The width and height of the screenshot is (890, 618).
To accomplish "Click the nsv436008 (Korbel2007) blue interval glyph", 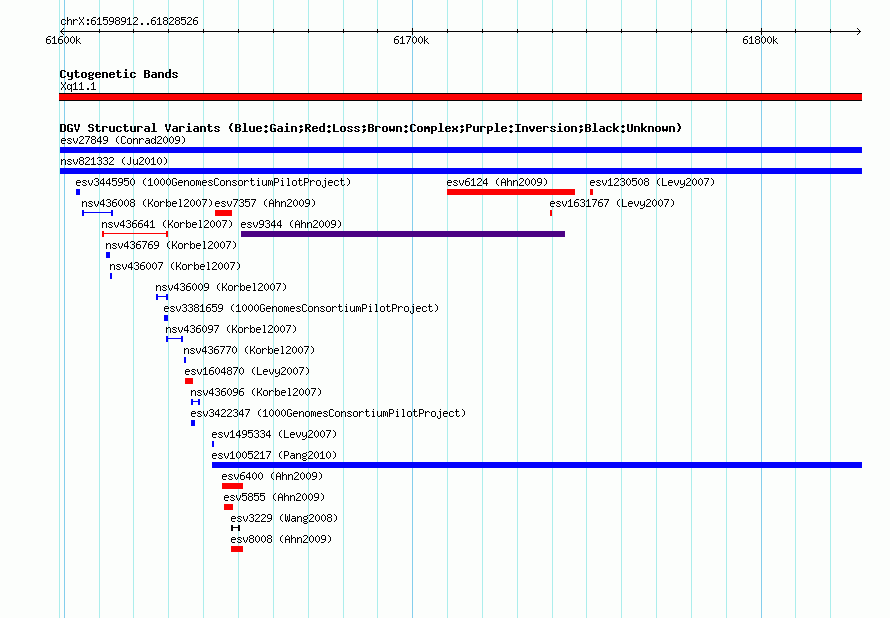I will point(98,213).
